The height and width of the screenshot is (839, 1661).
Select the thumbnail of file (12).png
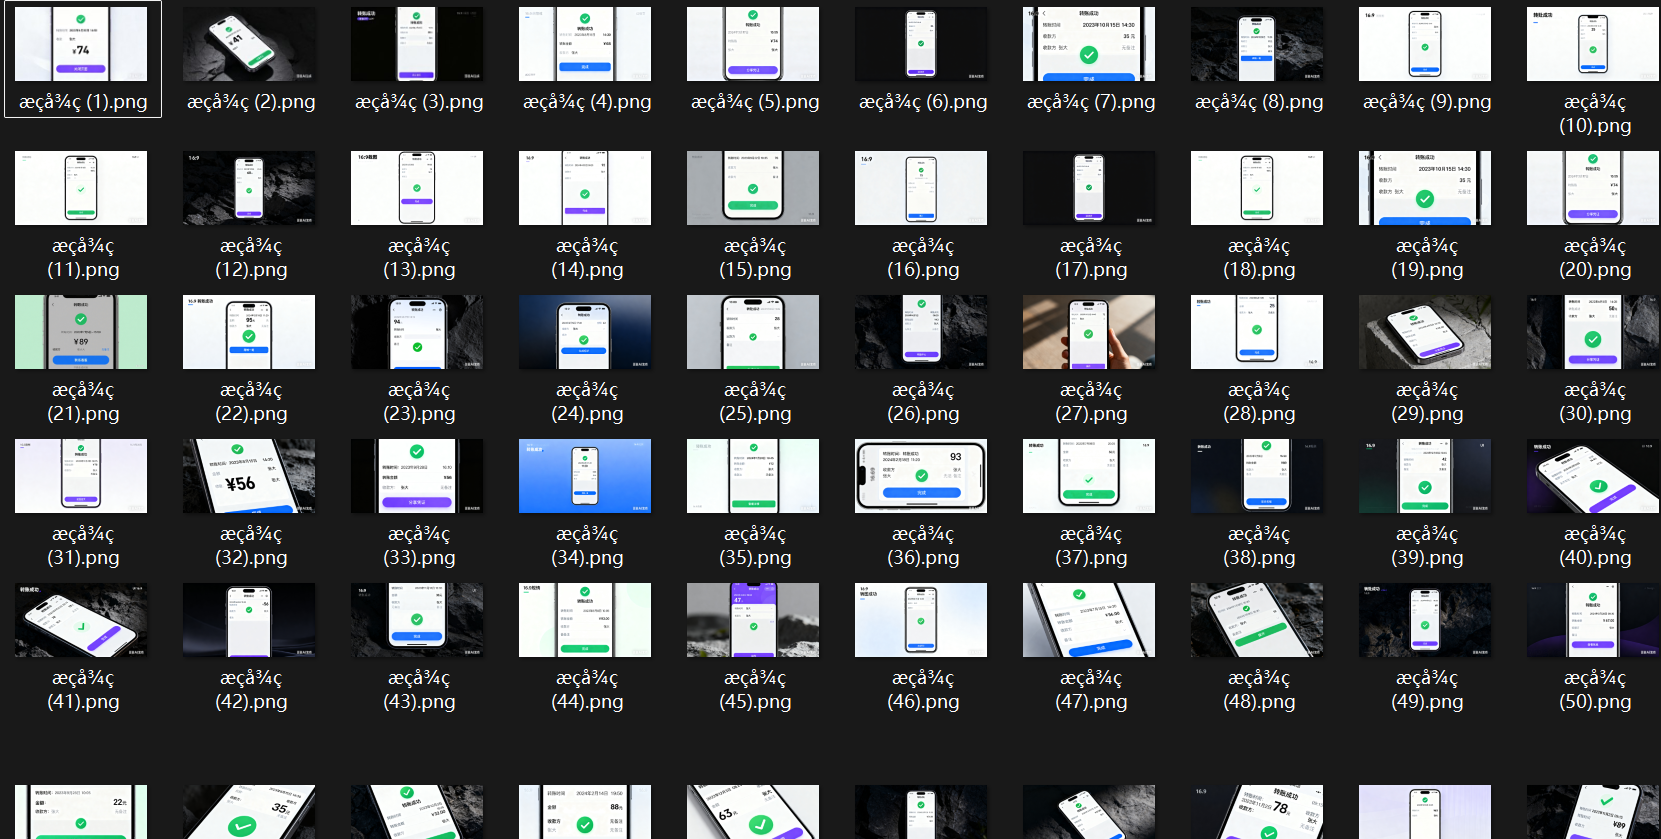click(x=249, y=188)
